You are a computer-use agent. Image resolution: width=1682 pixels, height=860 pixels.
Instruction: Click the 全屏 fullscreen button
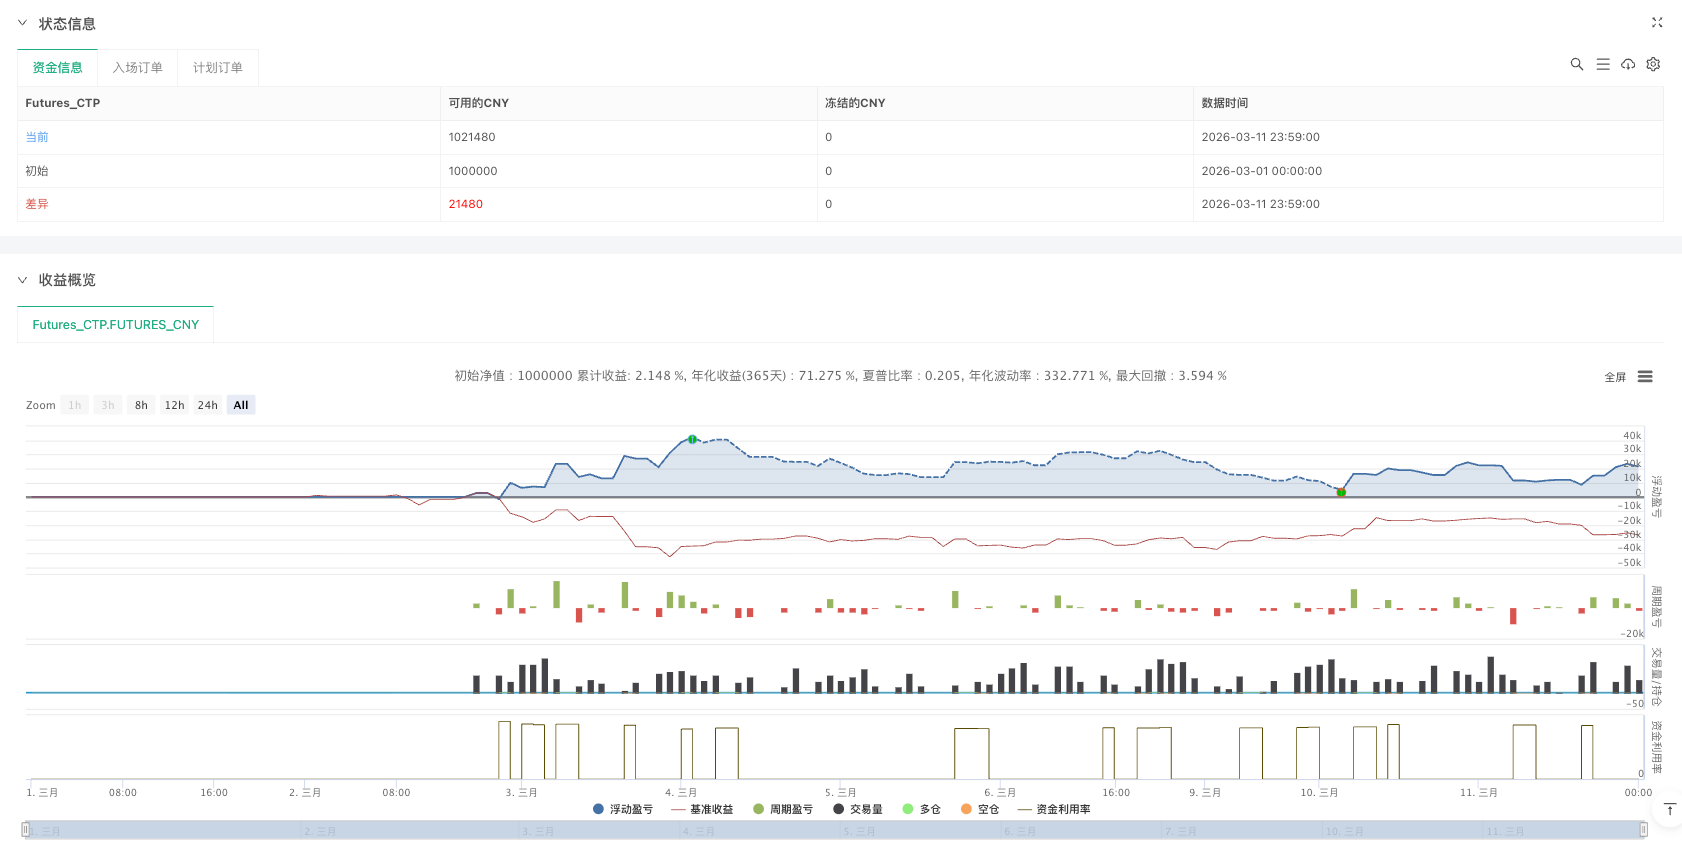tap(1614, 377)
